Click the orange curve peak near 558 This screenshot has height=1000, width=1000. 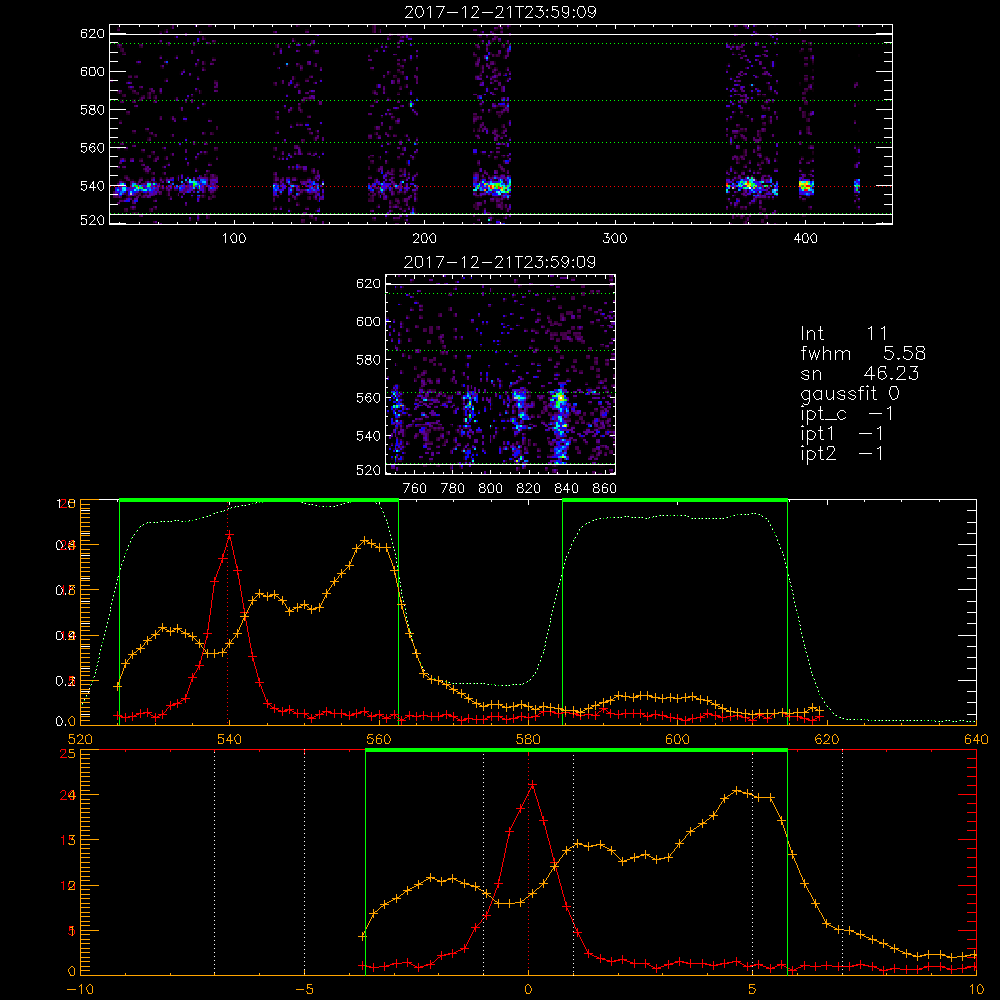point(365,541)
